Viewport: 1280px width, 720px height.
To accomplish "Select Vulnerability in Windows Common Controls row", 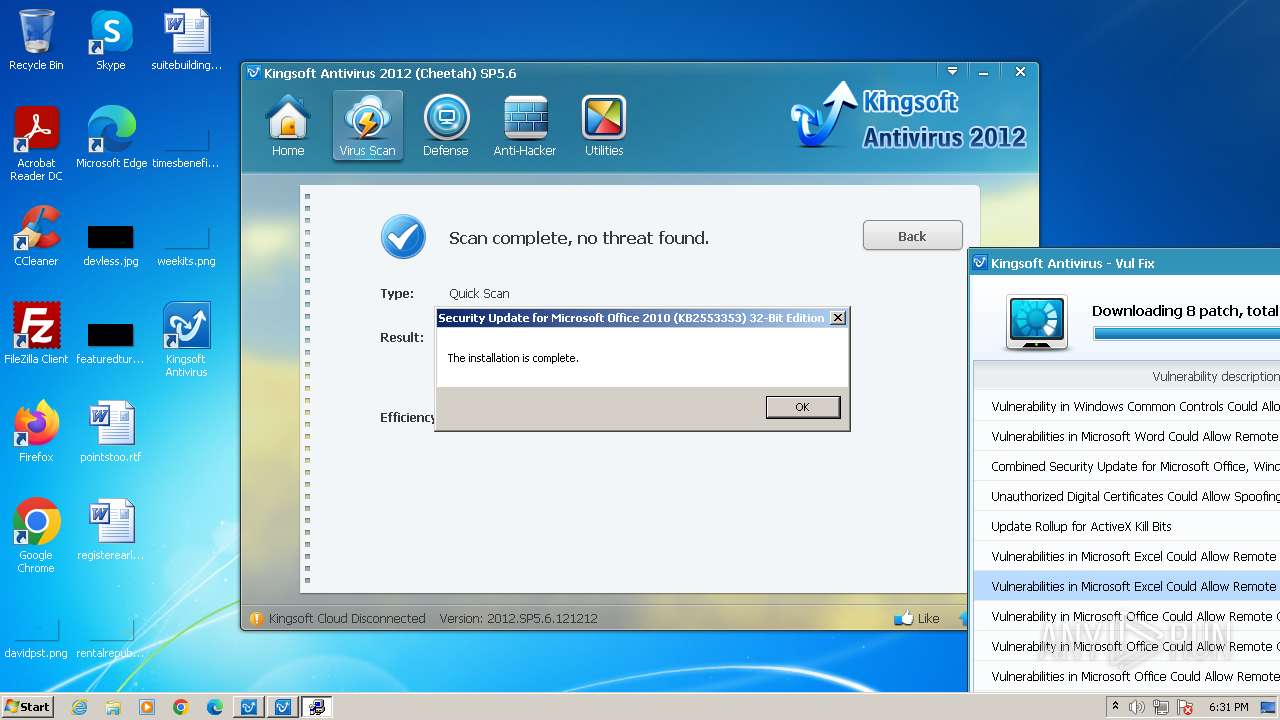I will pos(1127,406).
